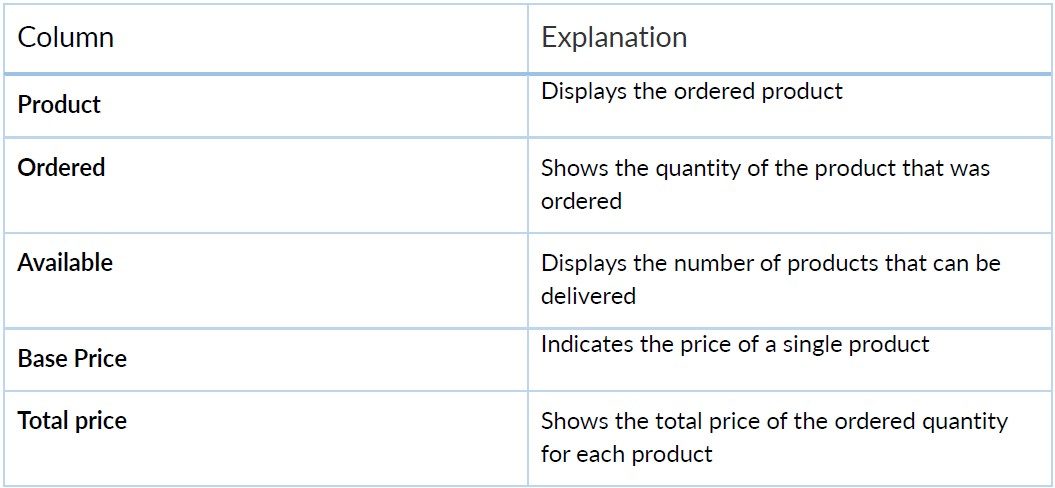The height and width of the screenshot is (488, 1055).
Task: Click the word "was" in Ordered explanation
Action: (x=969, y=168)
